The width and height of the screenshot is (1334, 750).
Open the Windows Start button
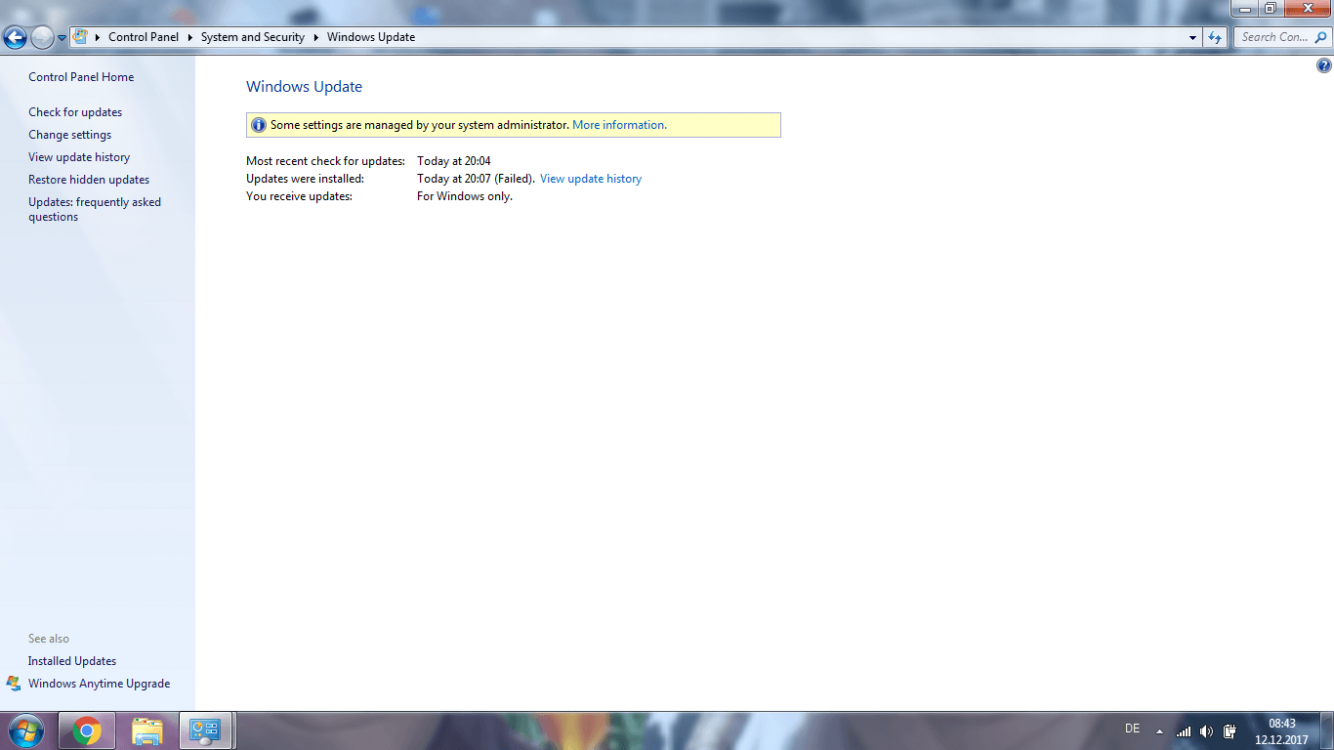[26, 731]
